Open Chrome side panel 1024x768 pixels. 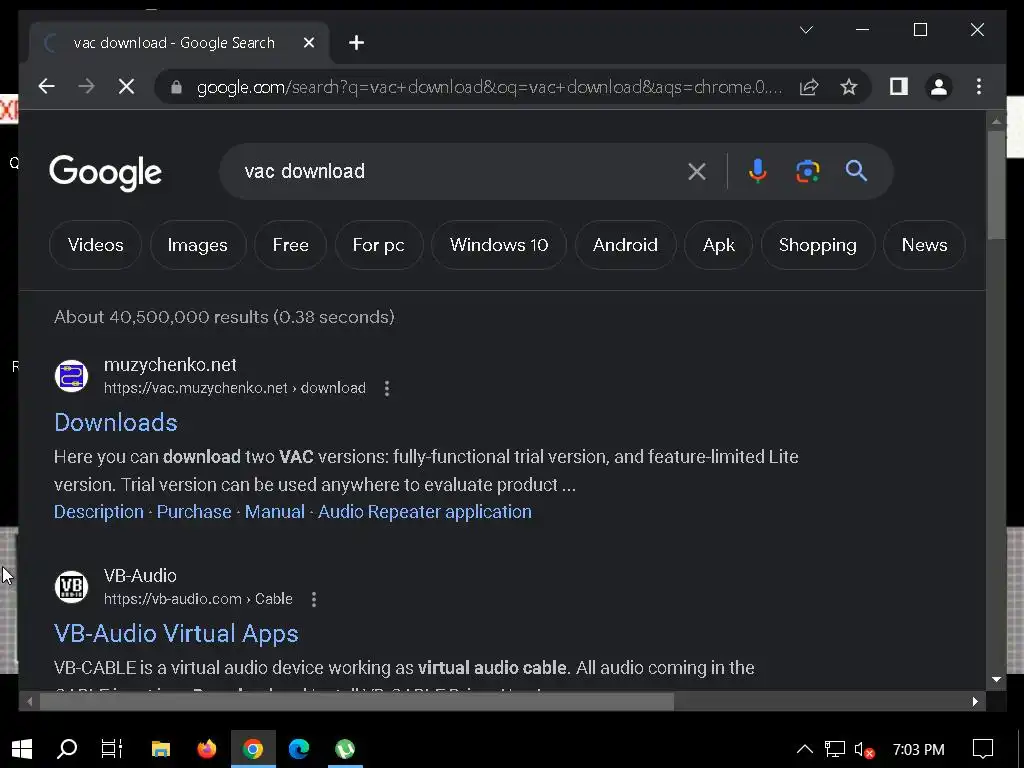[x=899, y=86]
